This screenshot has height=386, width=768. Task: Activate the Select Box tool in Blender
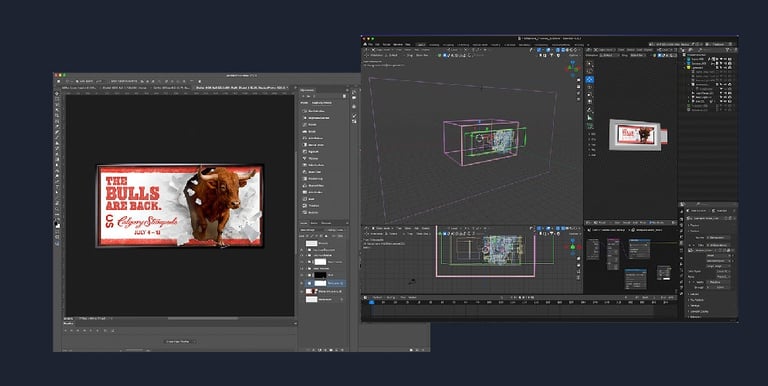[x=590, y=64]
